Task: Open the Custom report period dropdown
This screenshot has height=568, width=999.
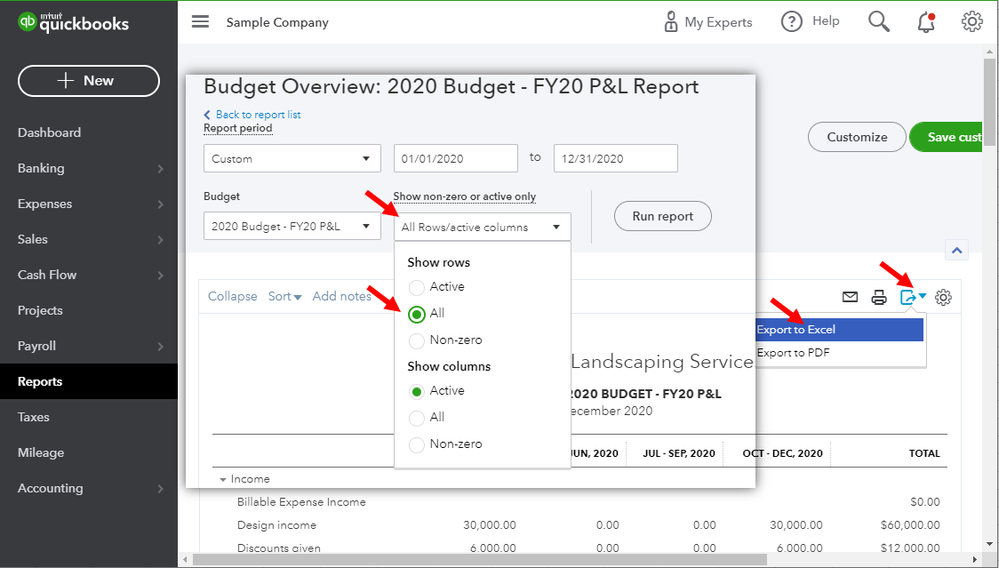Action: tap(292, 159)
